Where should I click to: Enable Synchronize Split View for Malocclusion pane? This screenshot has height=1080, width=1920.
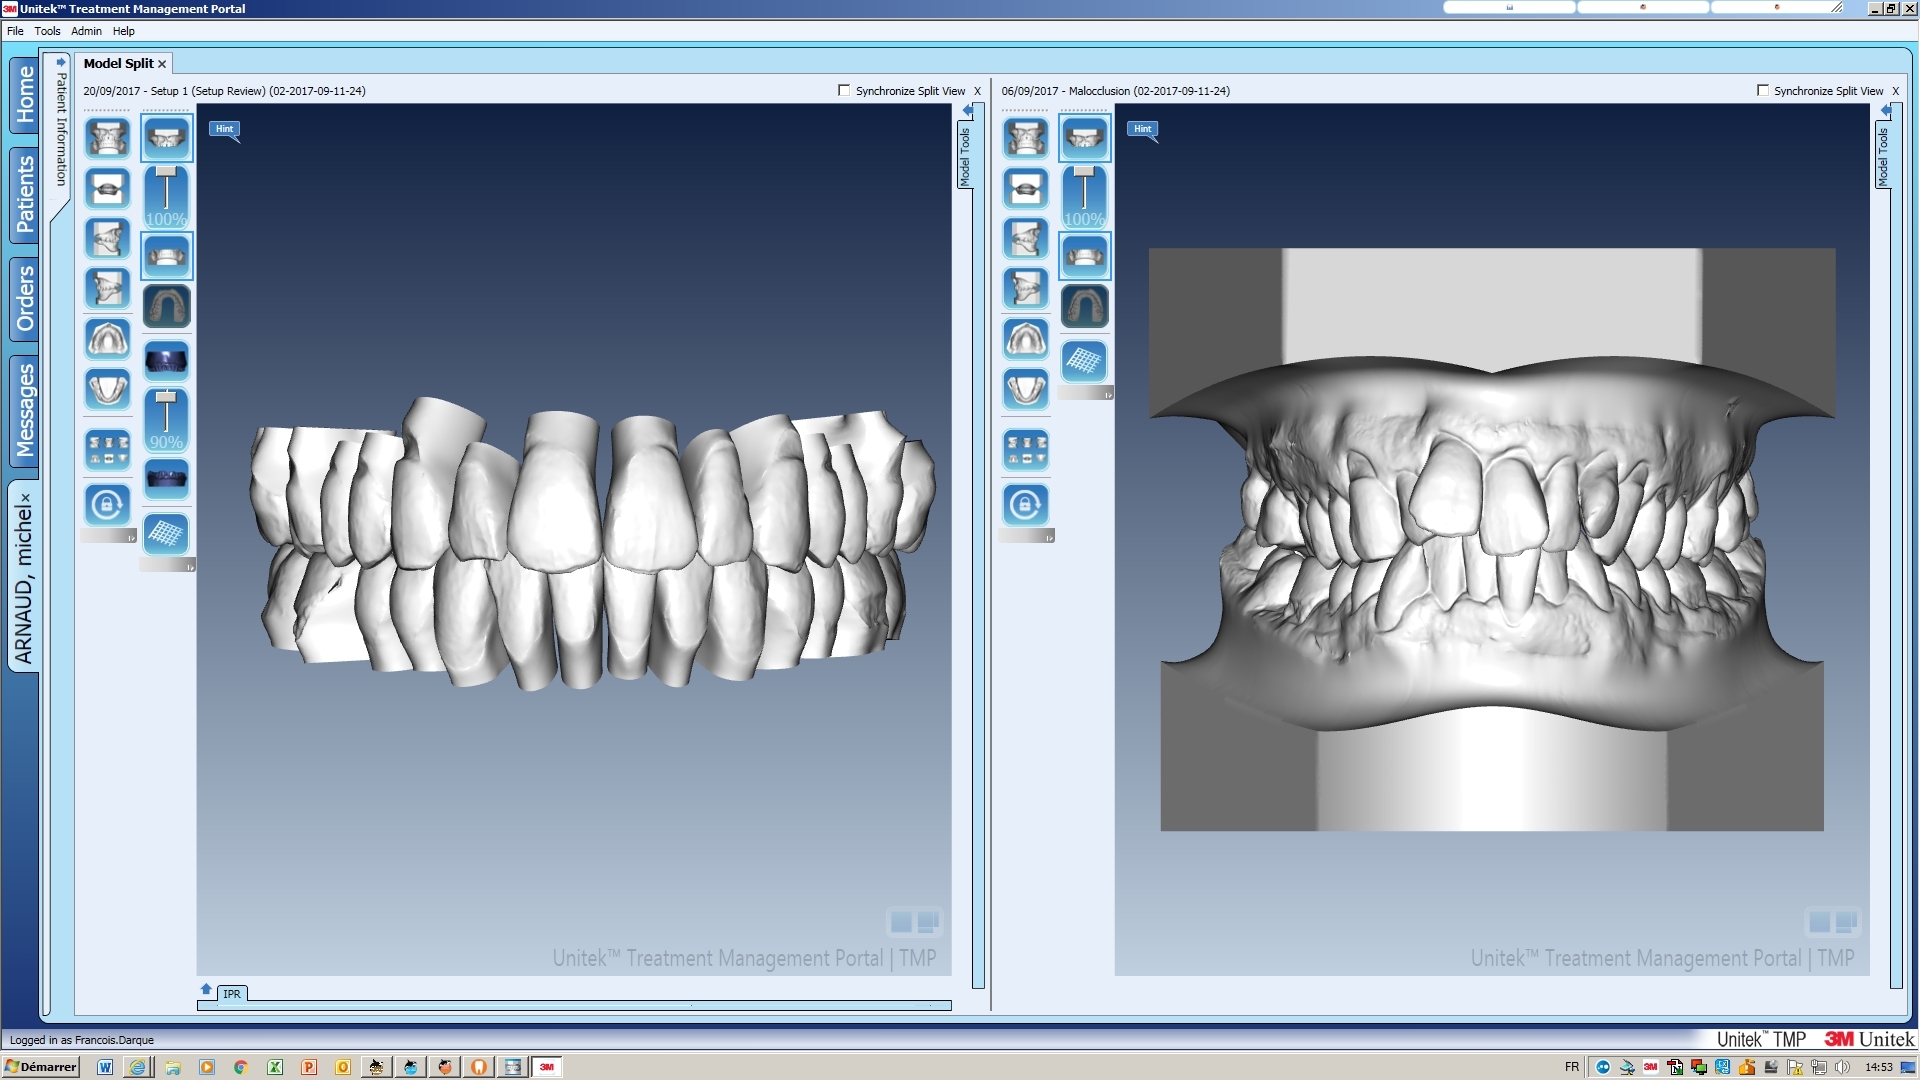pyautogui.click(x=1762, y=90)
